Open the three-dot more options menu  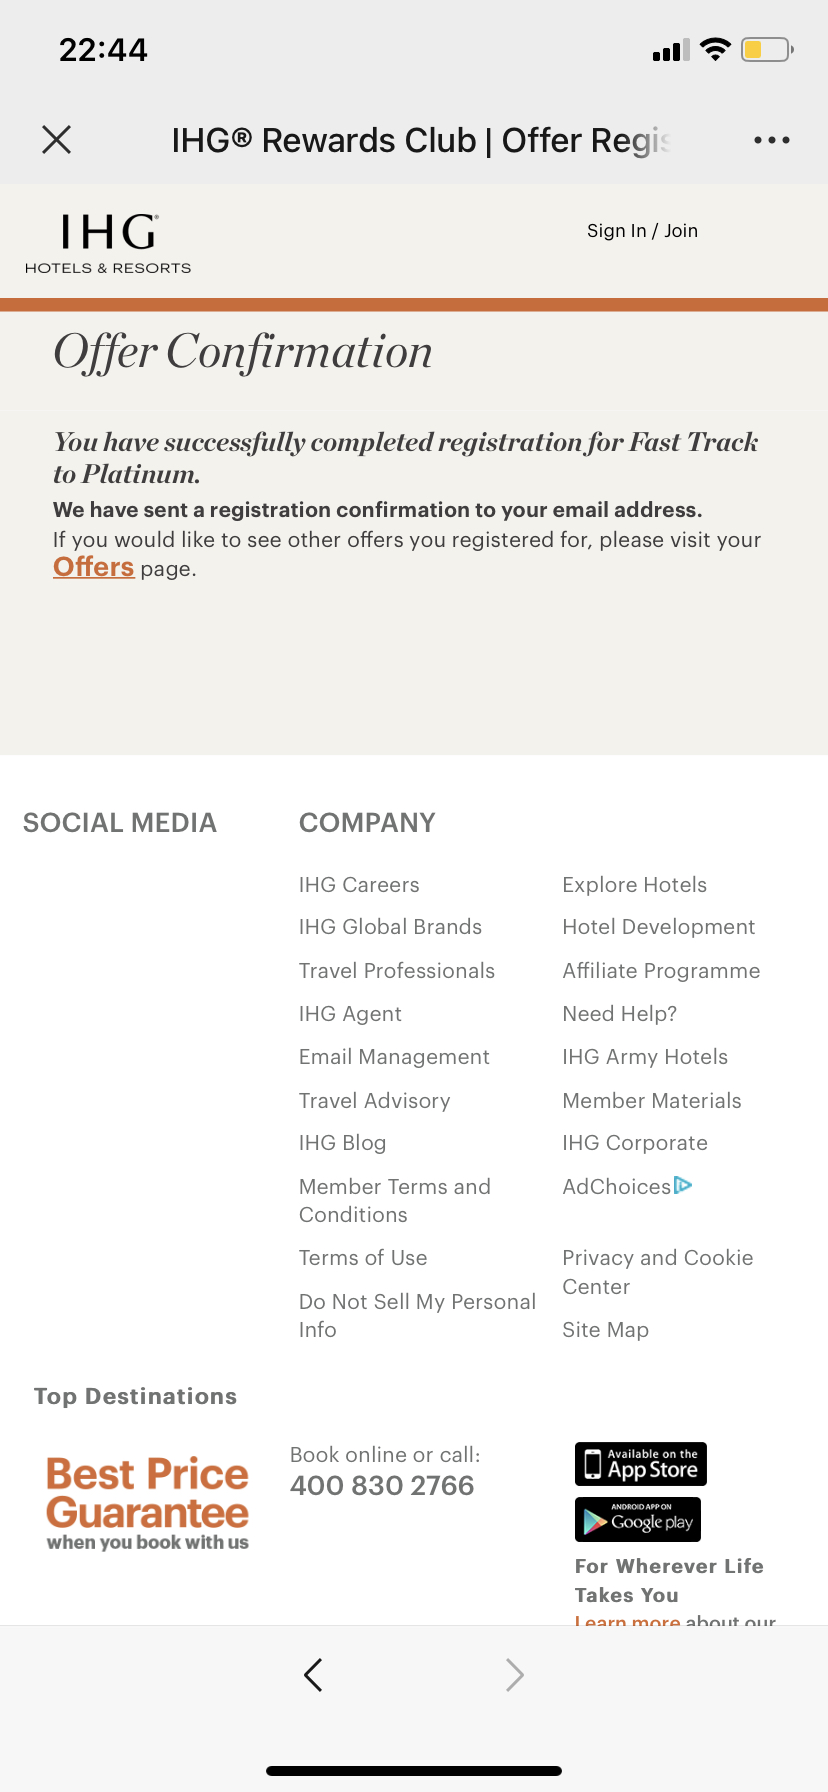772,140
